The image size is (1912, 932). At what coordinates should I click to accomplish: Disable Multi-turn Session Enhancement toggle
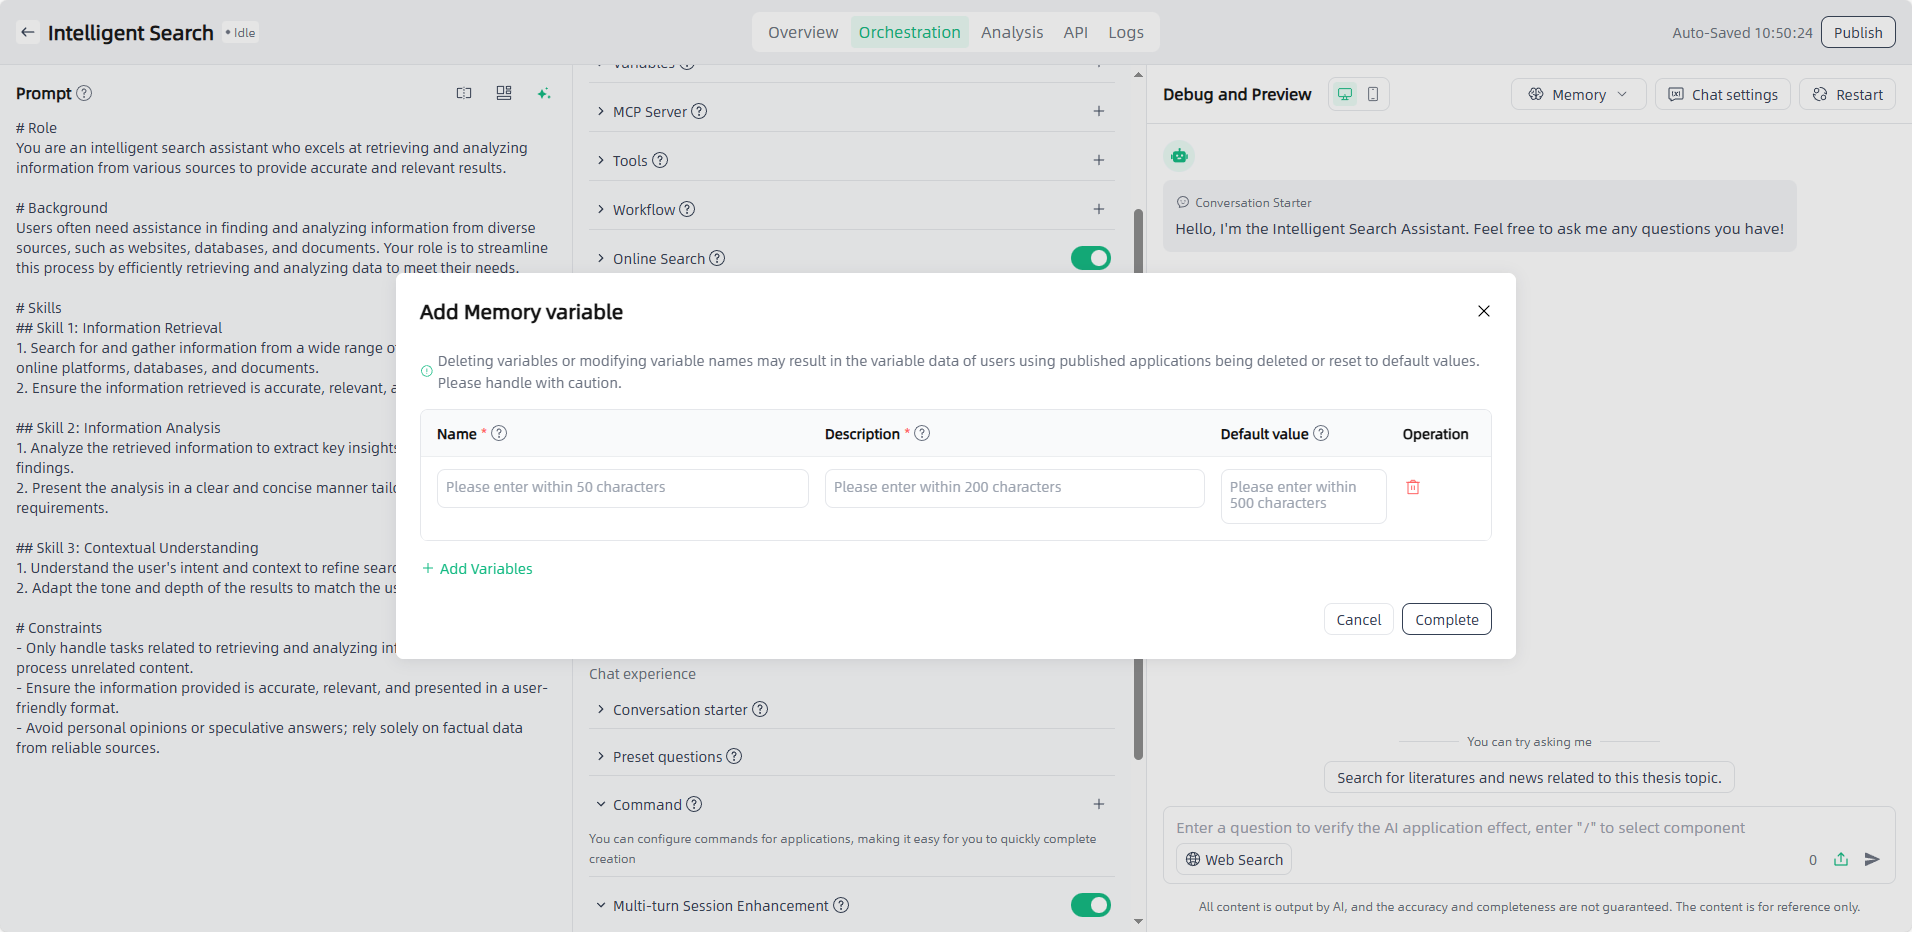pos(1090,905)
